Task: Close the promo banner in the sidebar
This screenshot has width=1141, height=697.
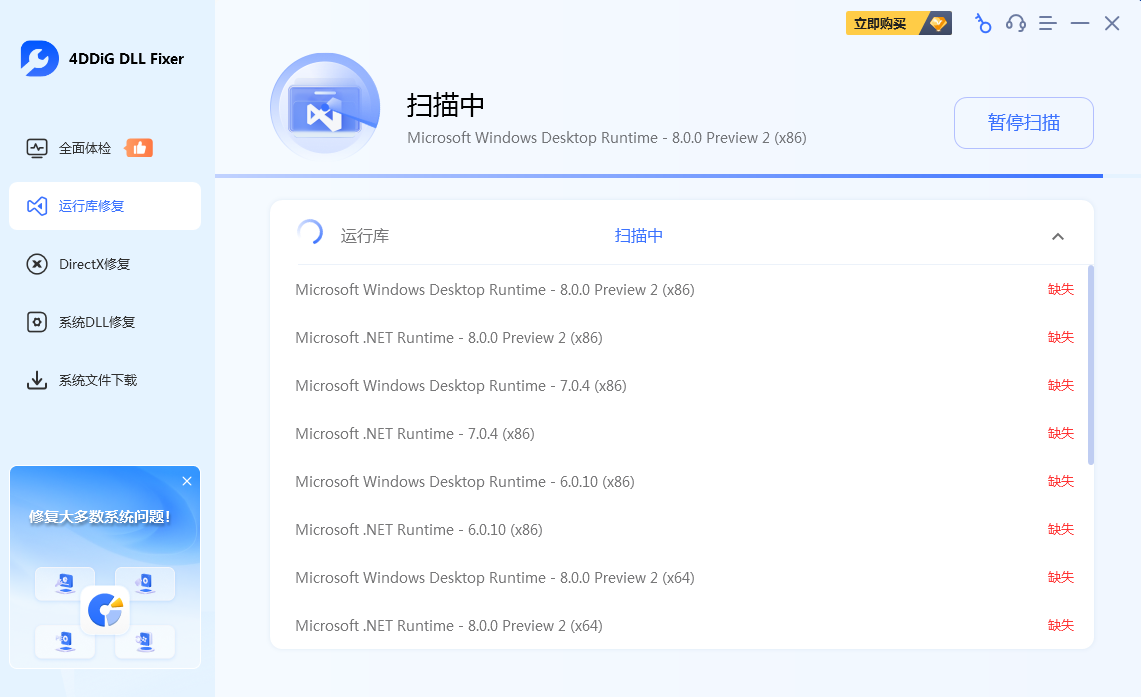Action: (x=187, y=481)
